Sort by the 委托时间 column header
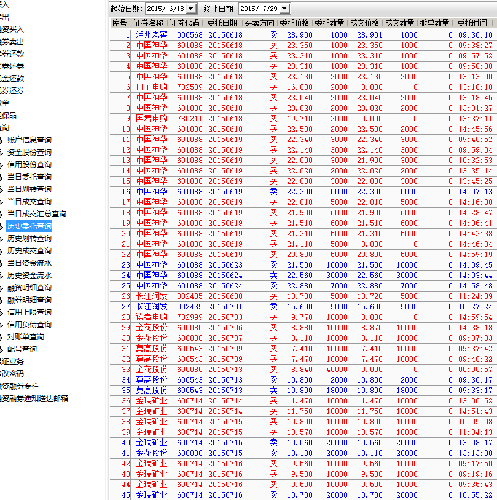The height and width of the screenshot is (500, 497). [x=472, y=23]
